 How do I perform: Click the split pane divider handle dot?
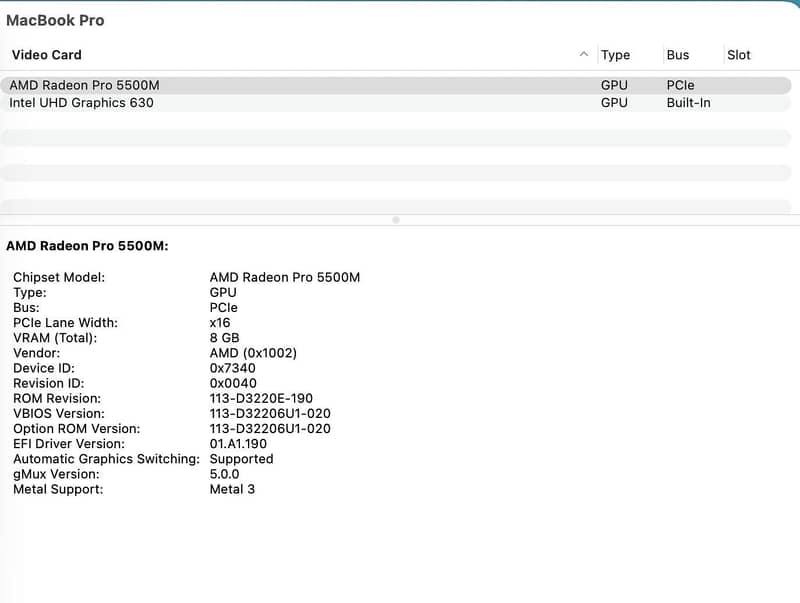[x=396, y=220]
